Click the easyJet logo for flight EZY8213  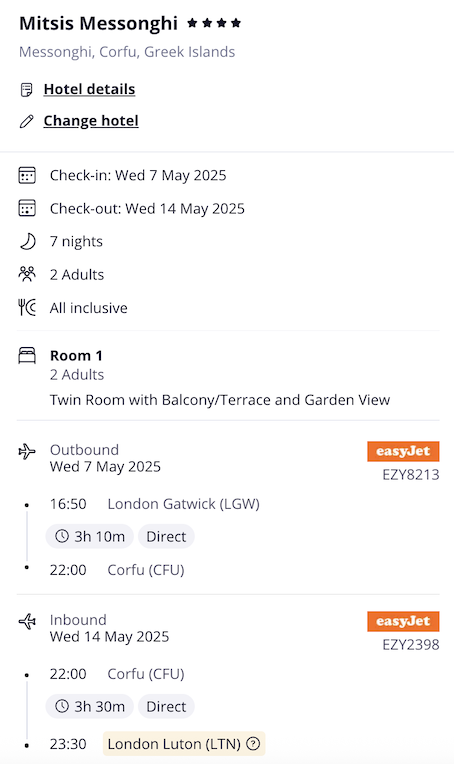click(x=403, y=451)
